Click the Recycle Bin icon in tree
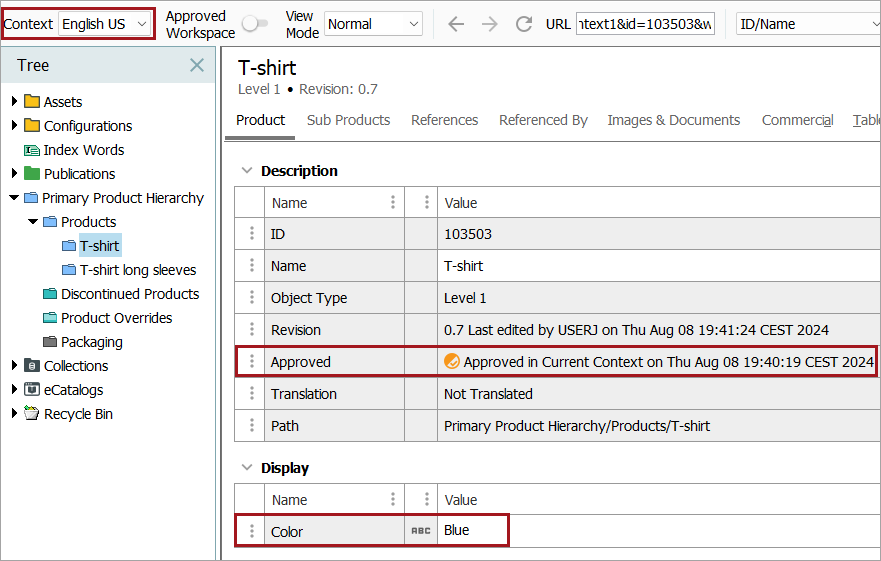 (32, 414)
